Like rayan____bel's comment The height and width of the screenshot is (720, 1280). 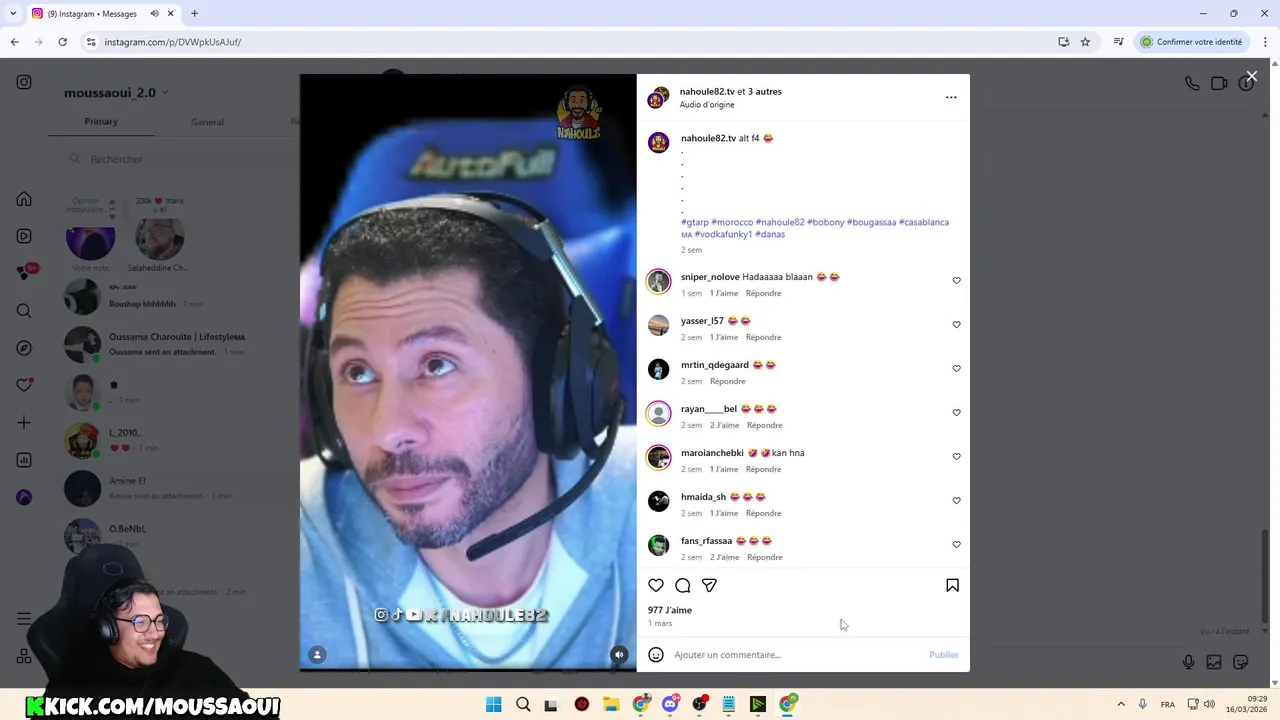[956, 413]
